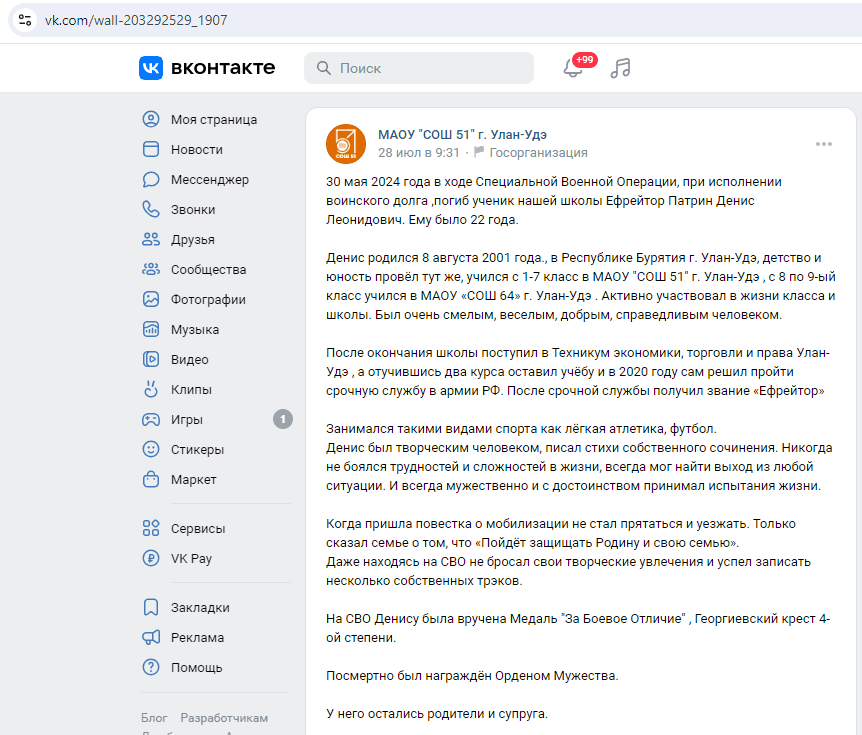This screenshot has height=735, width=862.
Task: Open Сообщества from the left menu
Action: [207, 270]
